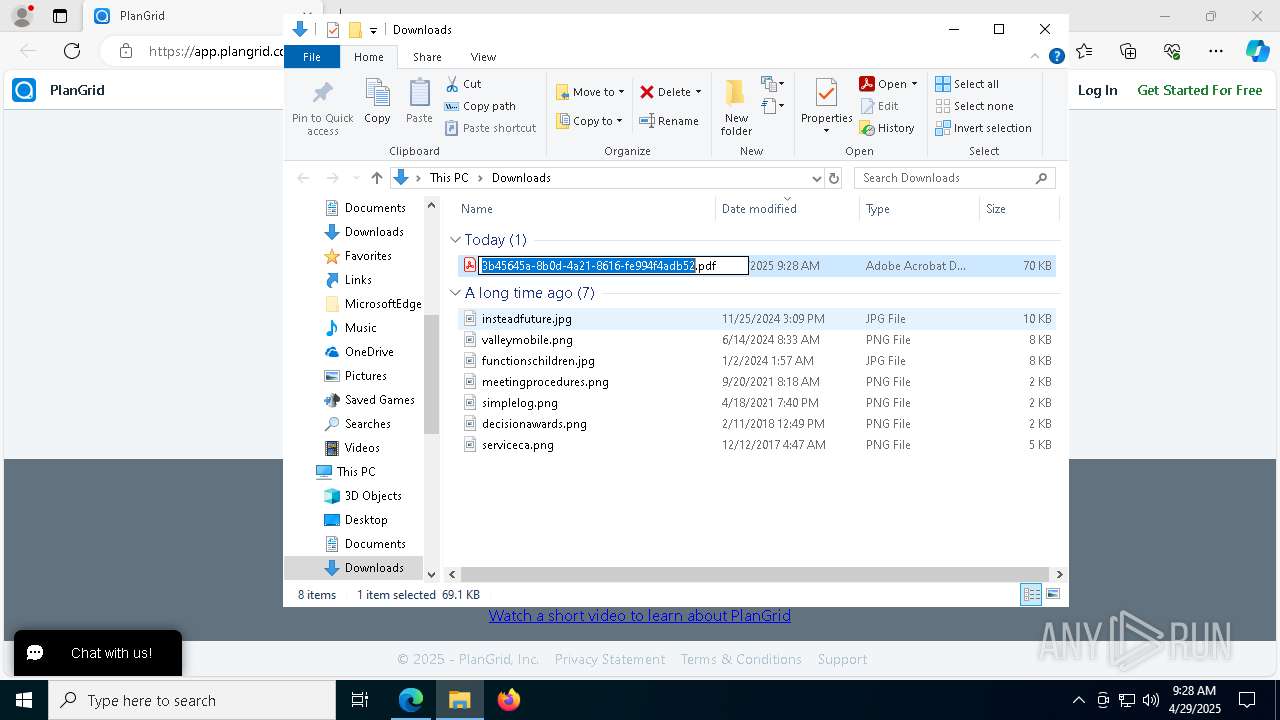
Task: Switch to details view icon in status bar
Action: pyautogui.click(x=1031, y=595)
